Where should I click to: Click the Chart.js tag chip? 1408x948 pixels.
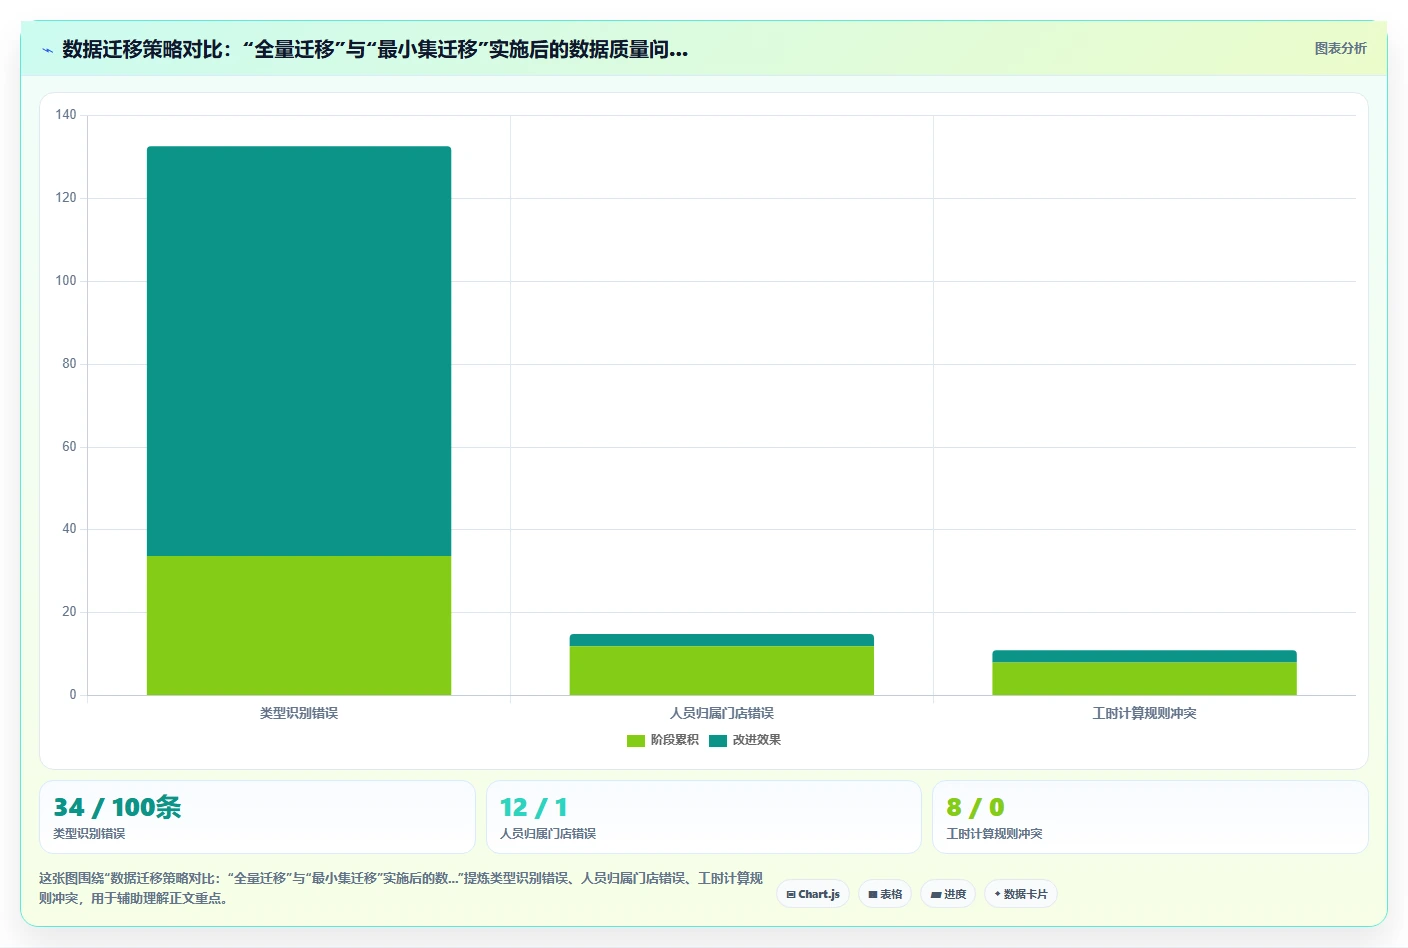click(813, 894)
